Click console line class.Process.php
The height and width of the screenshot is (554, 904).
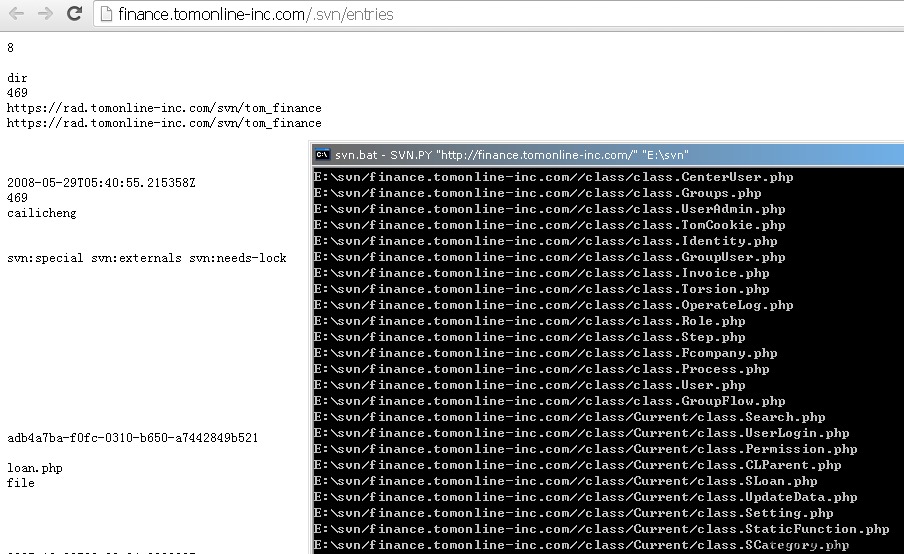(x=541, y=369)
